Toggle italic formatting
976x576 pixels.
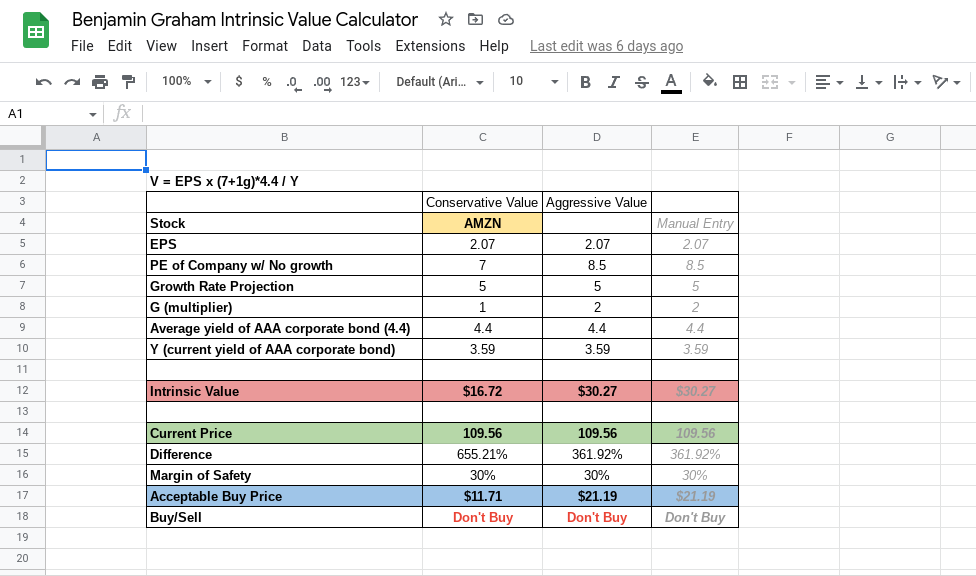pyautogui.click(x=613, y=82)
